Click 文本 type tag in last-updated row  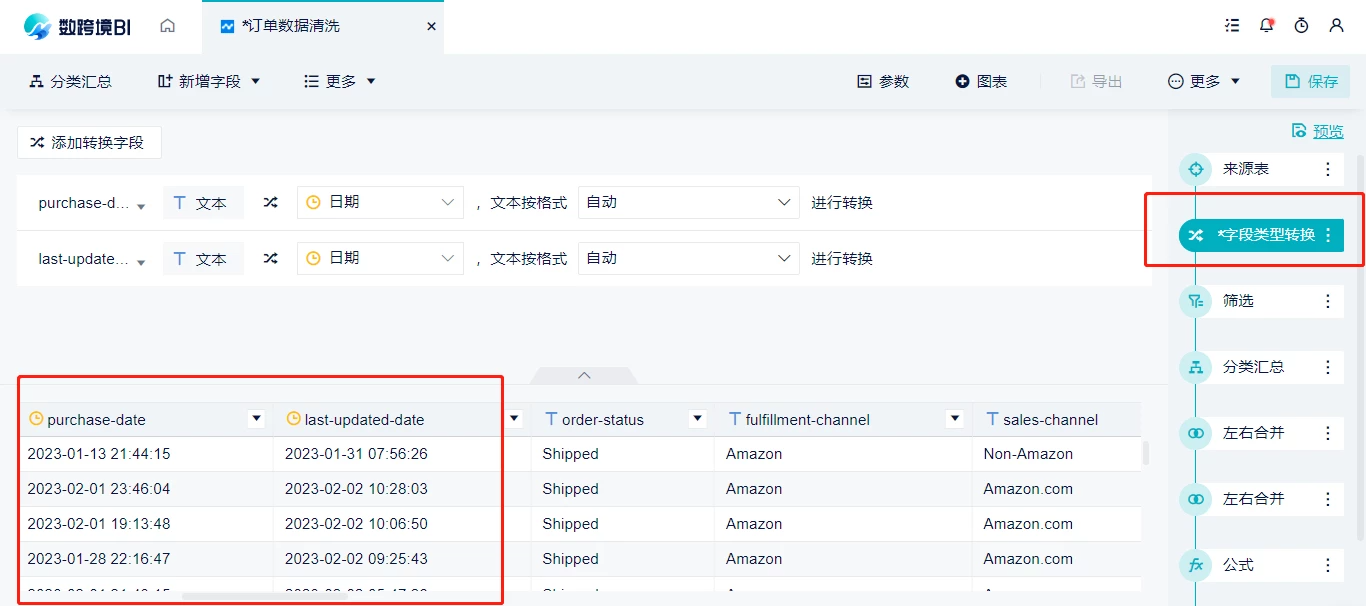pos(203,259)
